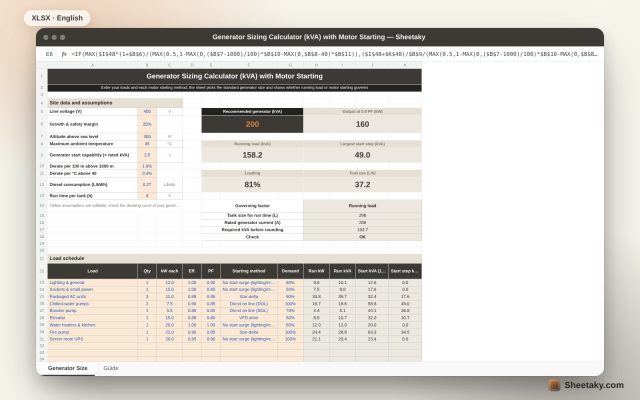Select the 'Booster pump' load
Screen dimensions: 640x400
(x=92, y=311)
